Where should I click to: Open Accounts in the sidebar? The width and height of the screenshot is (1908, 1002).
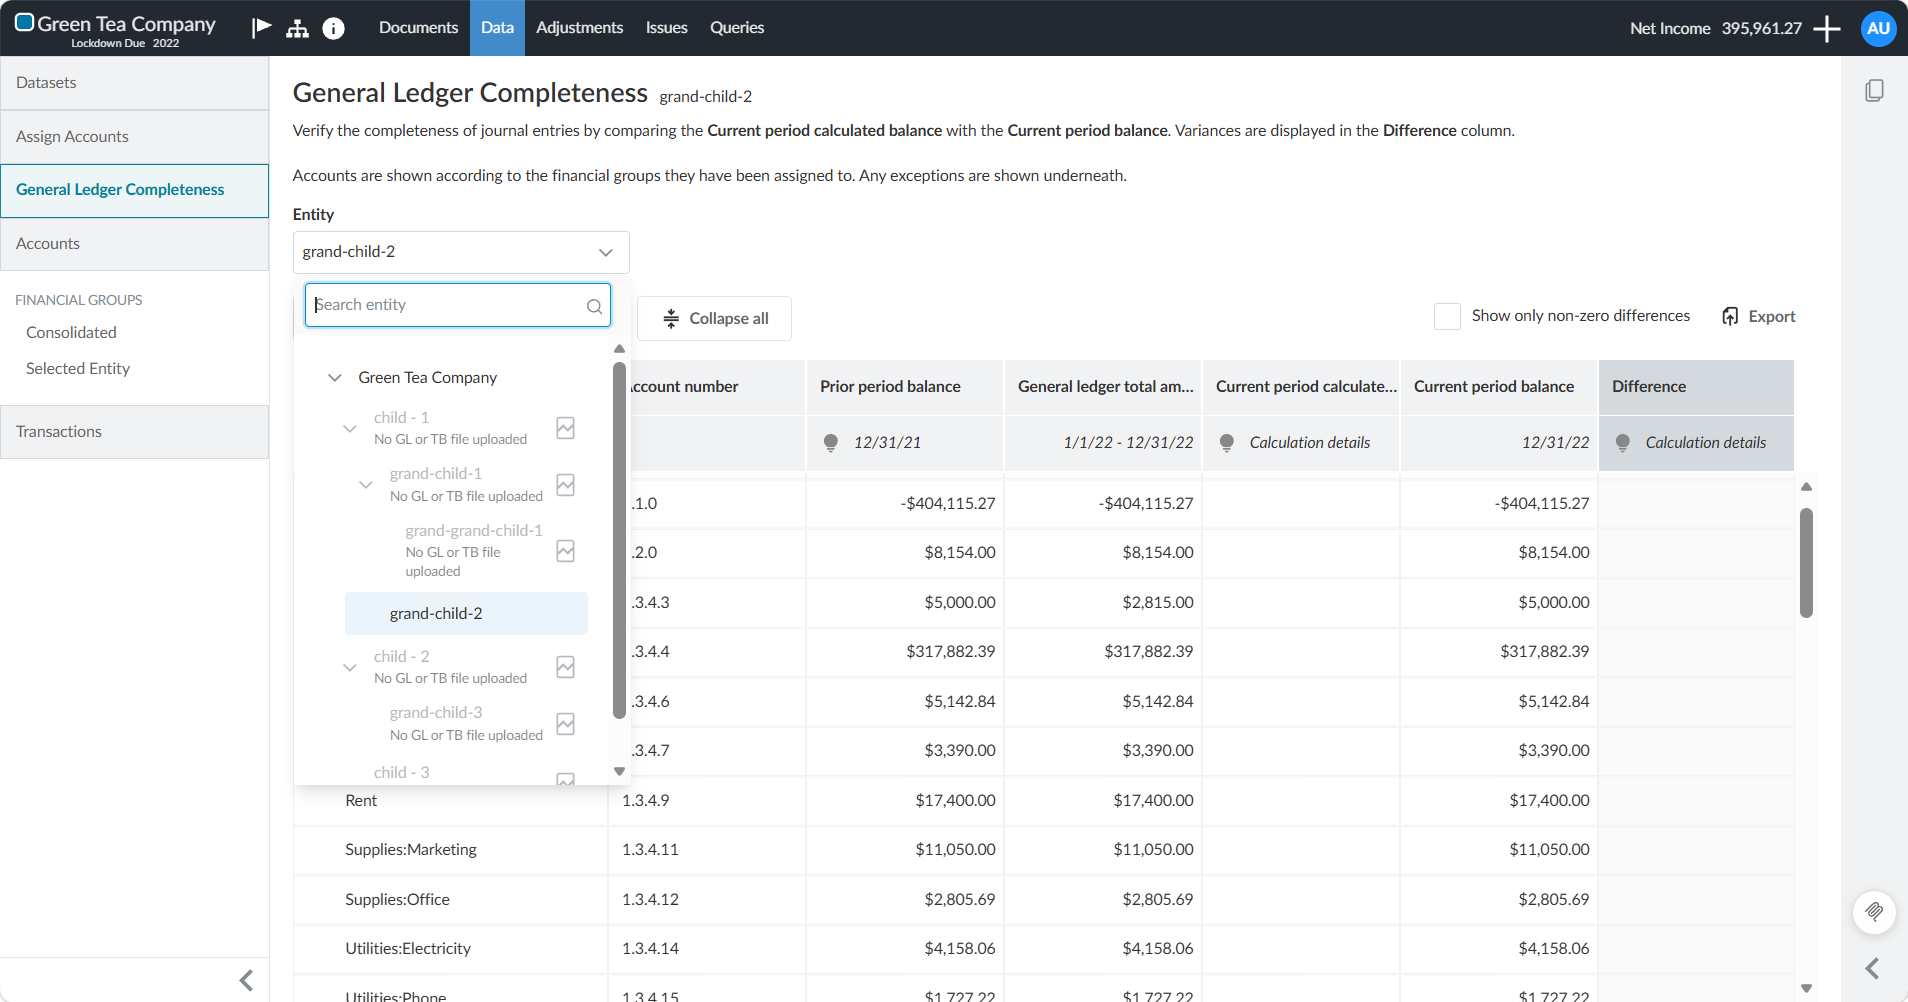(x=134, y=244)
